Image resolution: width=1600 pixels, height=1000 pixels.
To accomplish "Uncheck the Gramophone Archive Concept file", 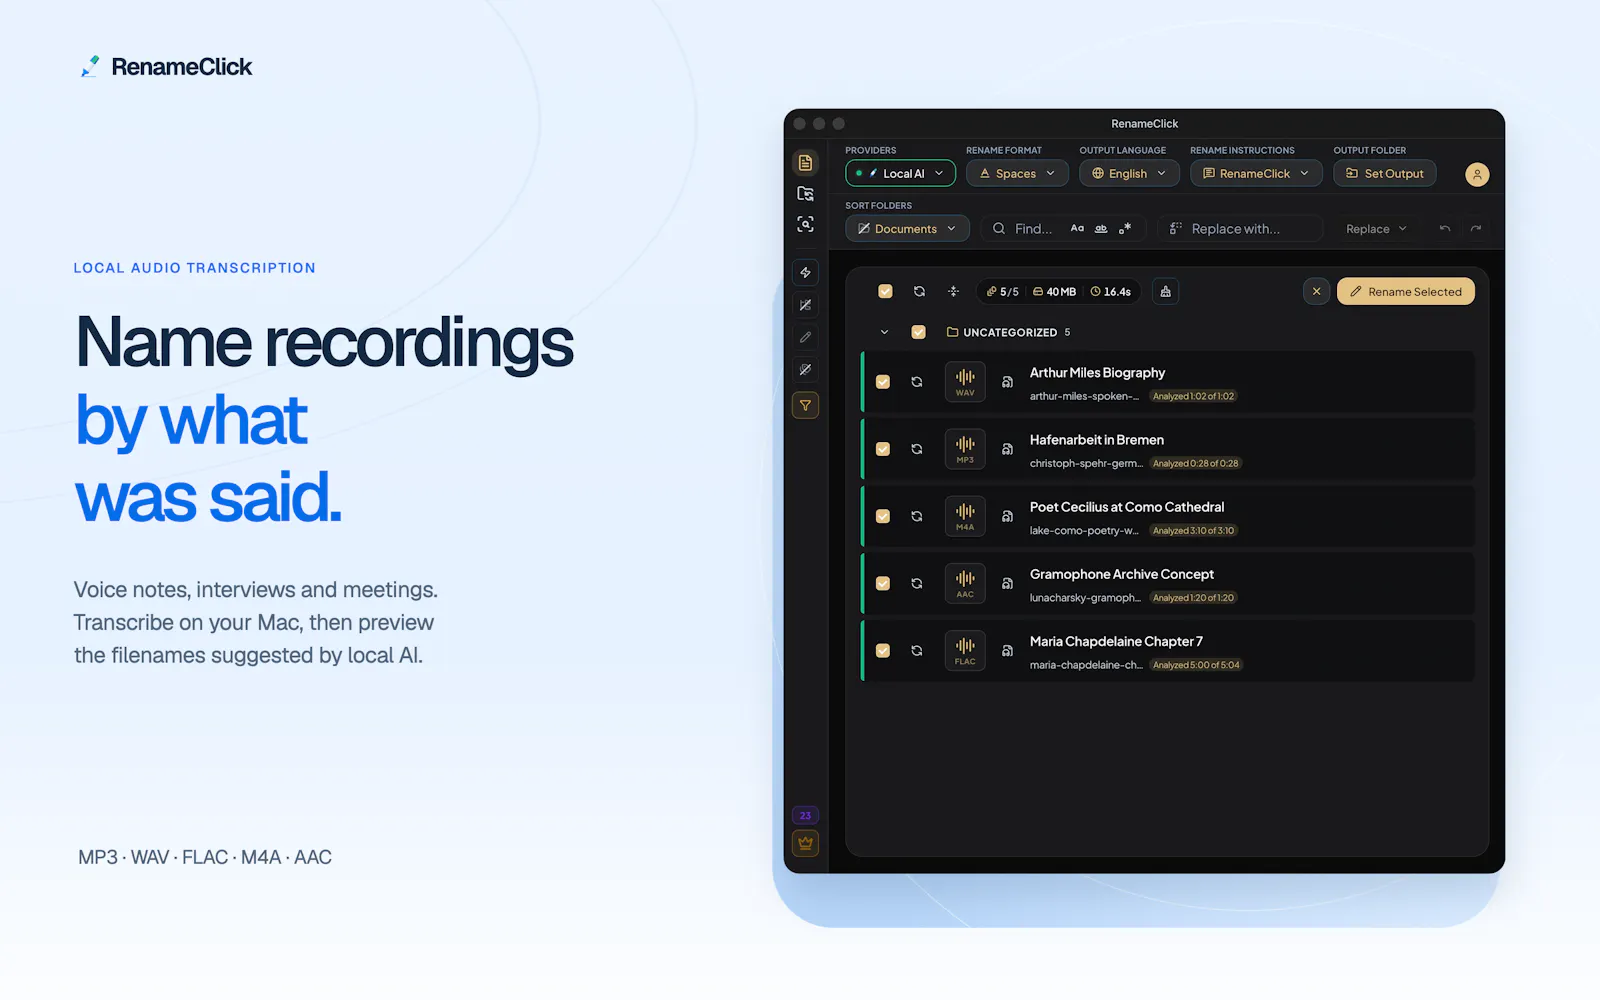I will pos(883,583).
